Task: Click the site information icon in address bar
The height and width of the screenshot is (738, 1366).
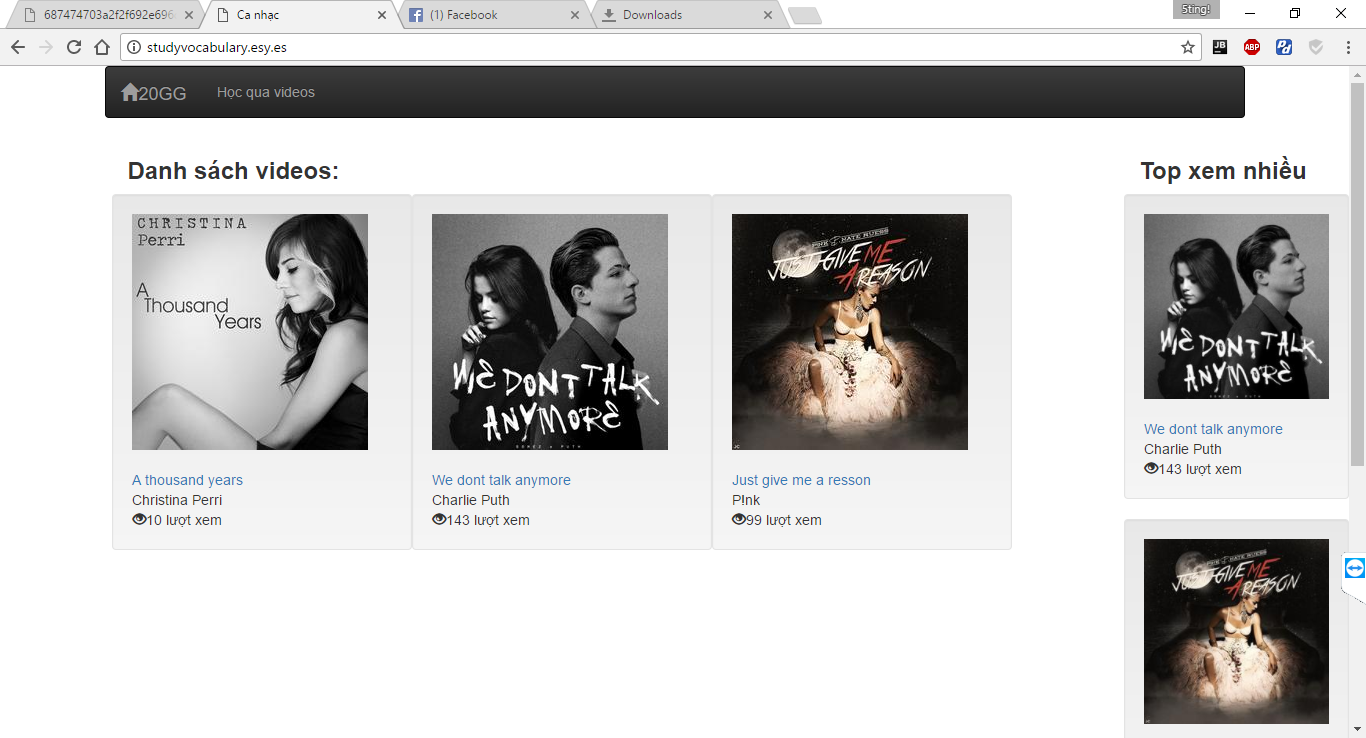Action: point(134,47)
